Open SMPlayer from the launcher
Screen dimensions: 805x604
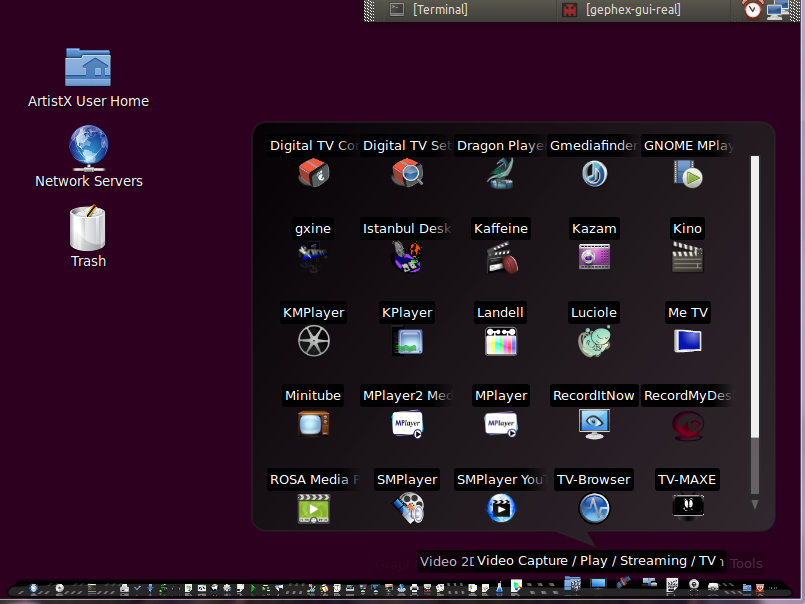(x=407, y=508)
